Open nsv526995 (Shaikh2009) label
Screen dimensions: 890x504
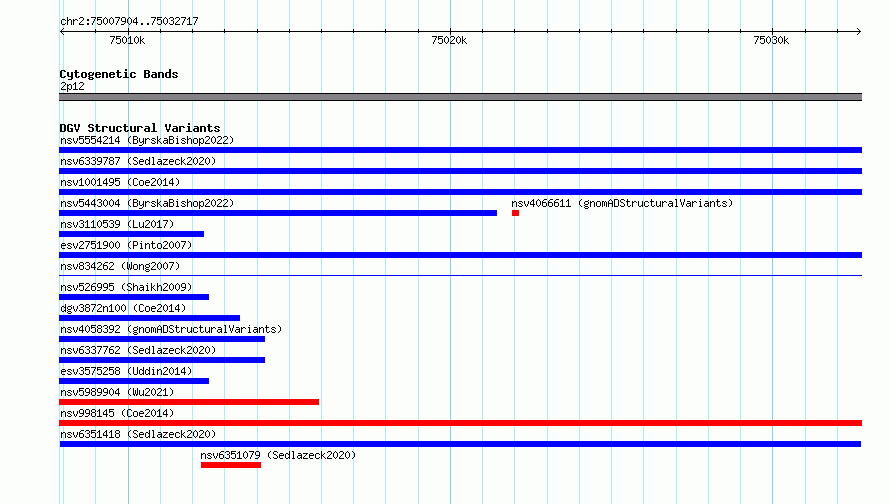pos(126,287)
